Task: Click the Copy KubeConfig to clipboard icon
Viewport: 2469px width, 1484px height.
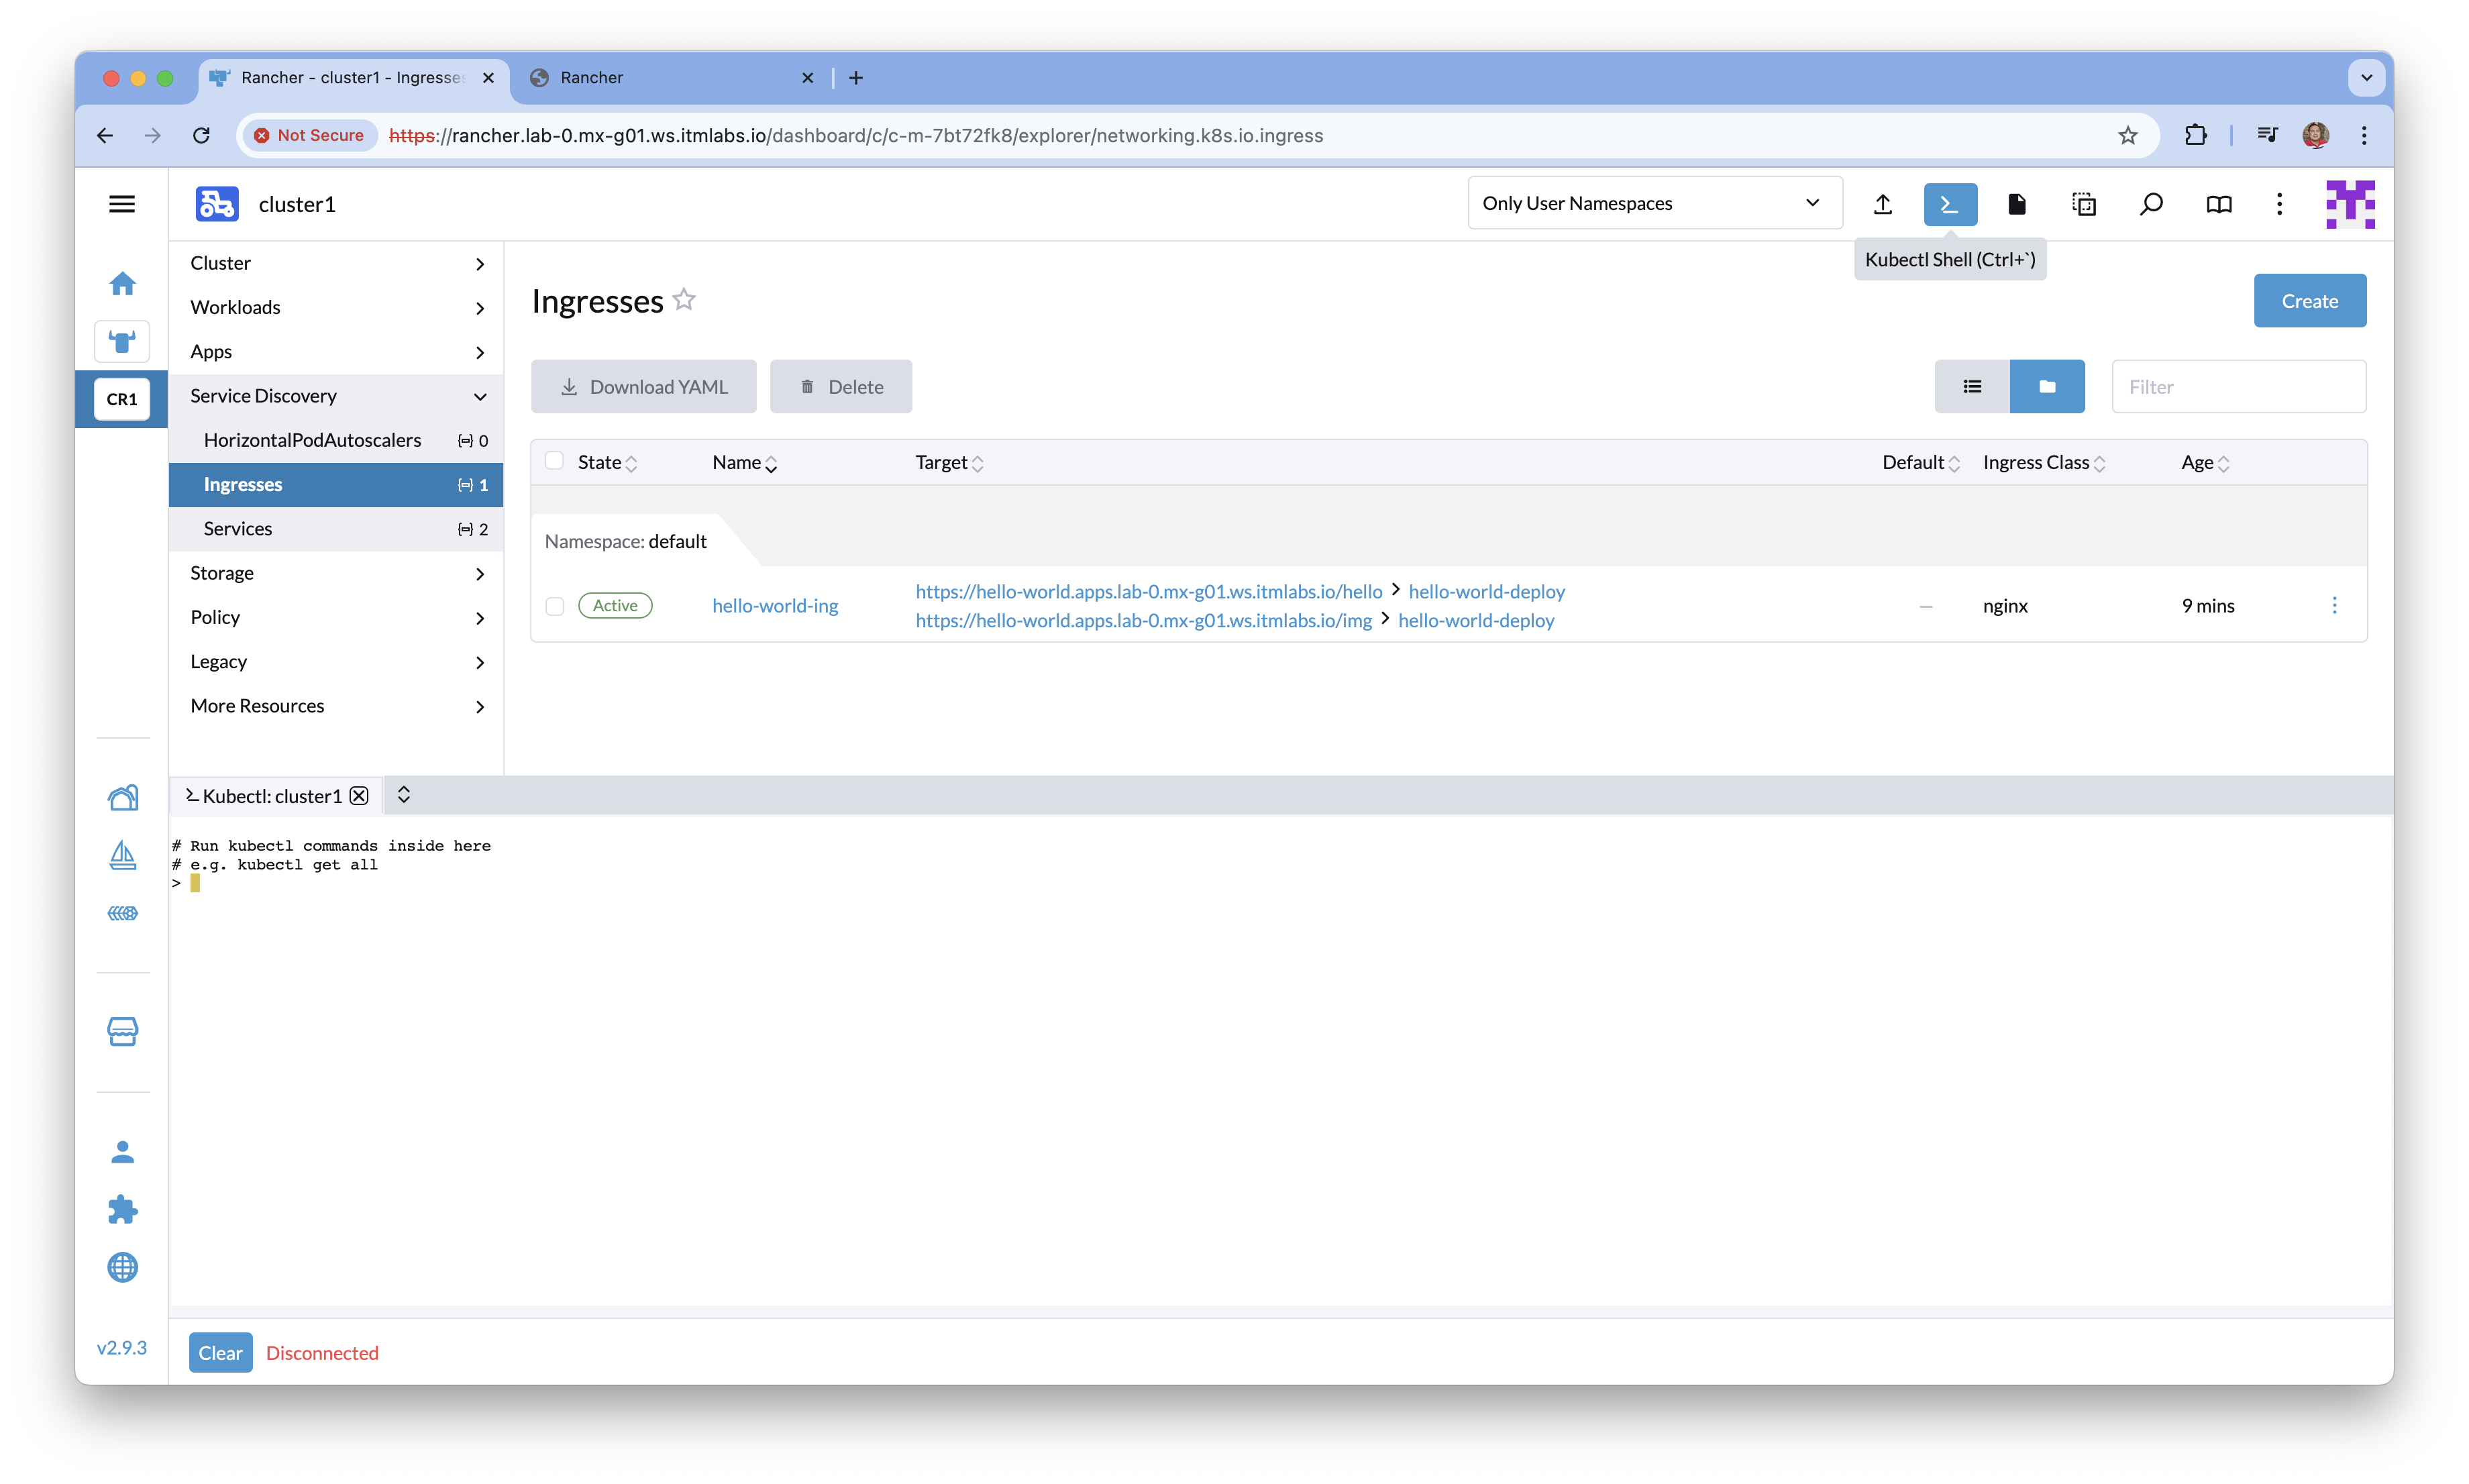Action: pyautogui.click(x=2083, y=204)
